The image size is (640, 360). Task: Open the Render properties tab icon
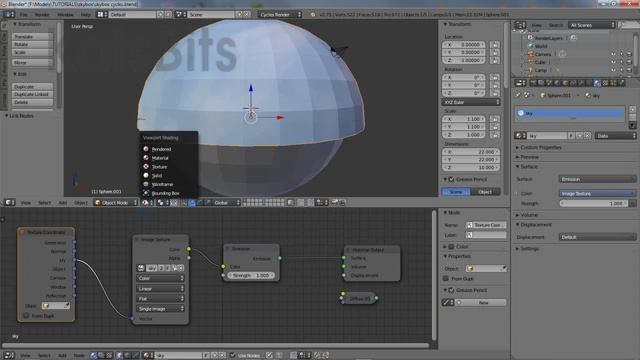[533, 83]
